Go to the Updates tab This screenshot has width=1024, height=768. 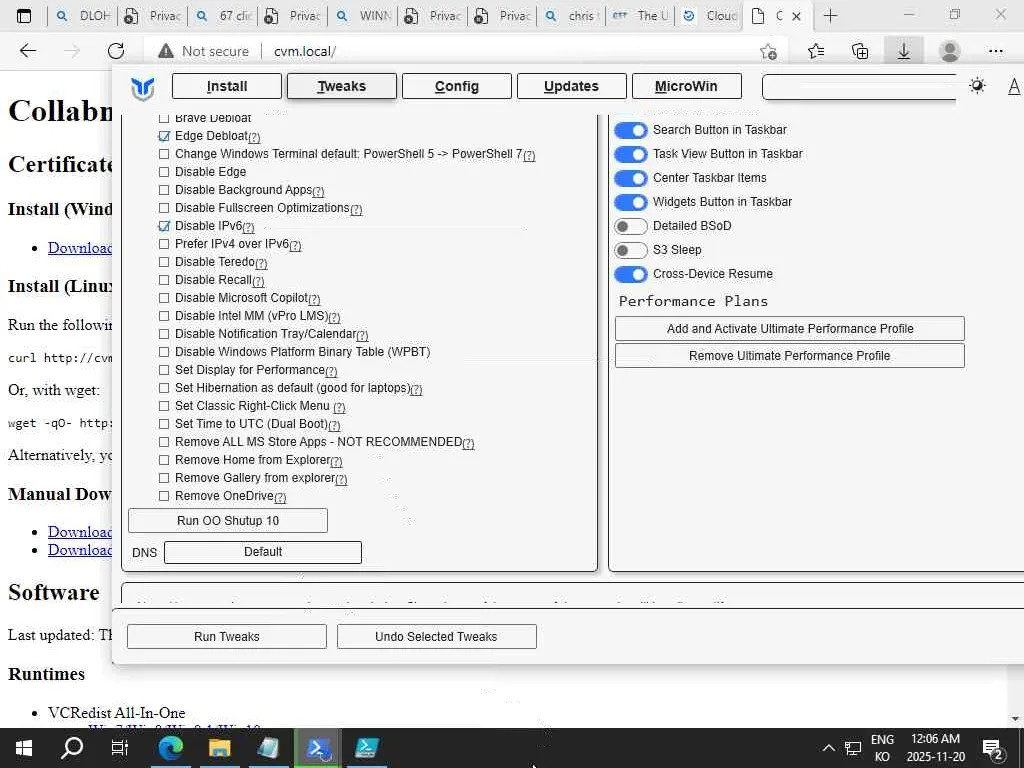tap(571, 86)
